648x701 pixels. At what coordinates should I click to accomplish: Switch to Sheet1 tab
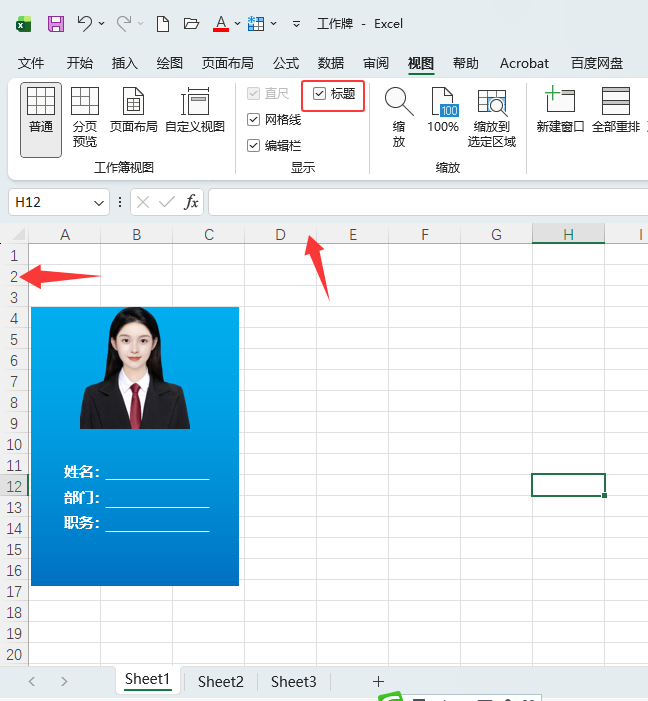coord(148,680)
